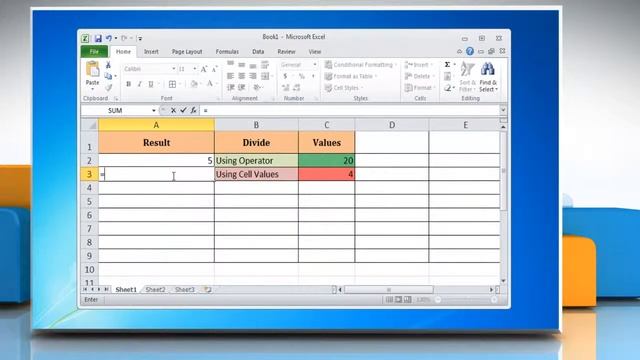
Task: Open the Clipboard dialog launcher
Action: (116, 99)
